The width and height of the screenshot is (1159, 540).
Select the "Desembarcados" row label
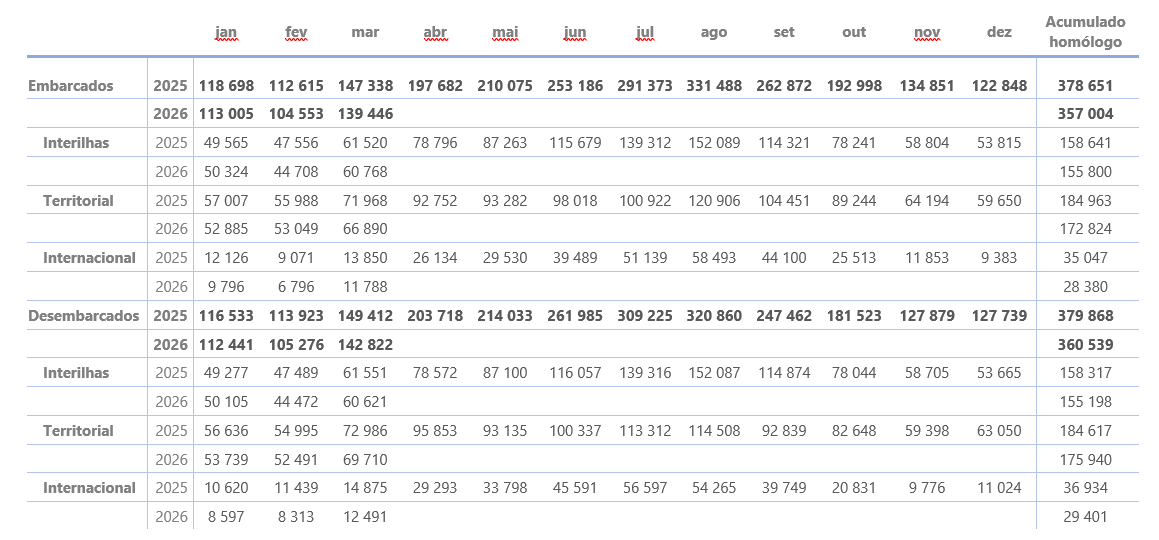(x=84, y=316)
